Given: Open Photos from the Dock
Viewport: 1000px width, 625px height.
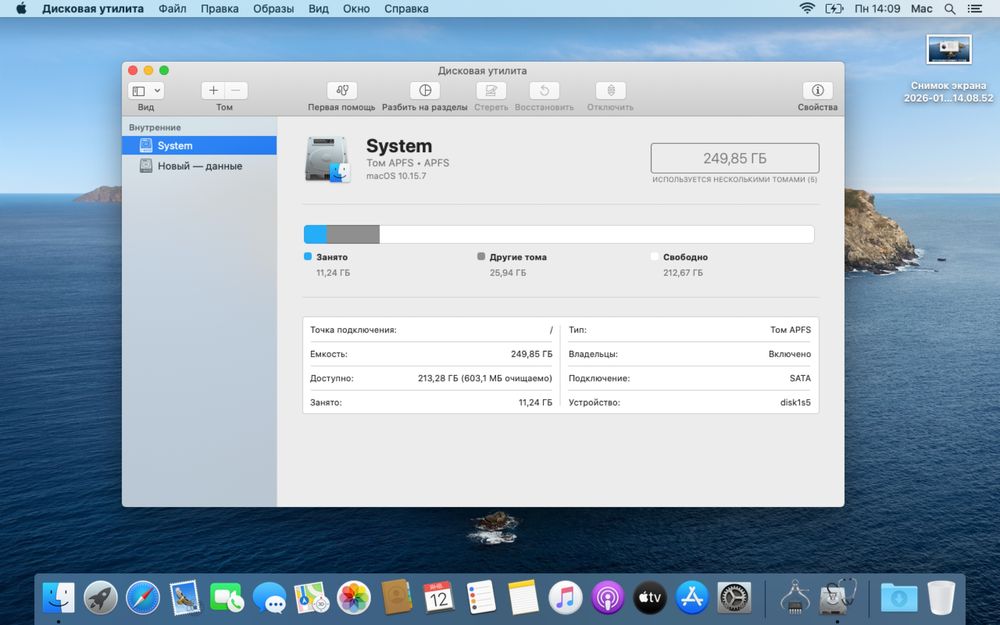Looking at the screenshot, I should (354, 598).
